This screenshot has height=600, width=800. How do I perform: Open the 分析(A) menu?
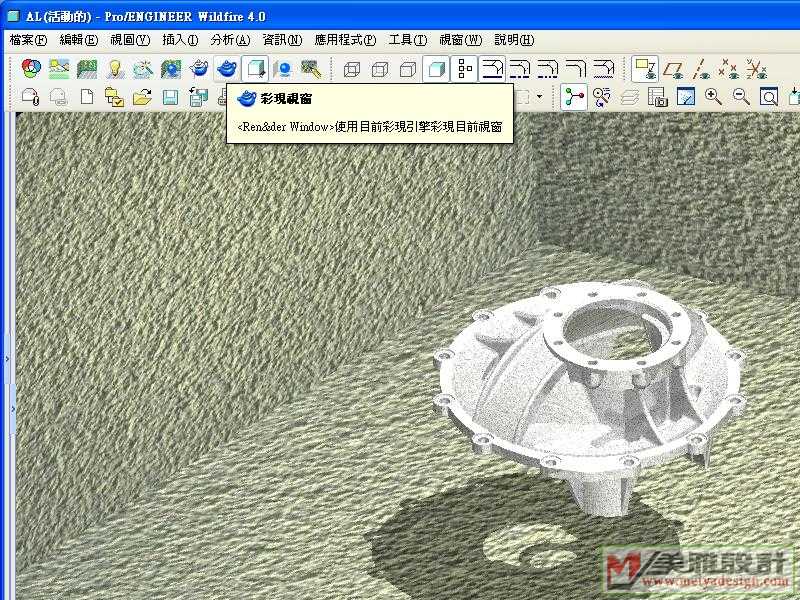point(230,40)
